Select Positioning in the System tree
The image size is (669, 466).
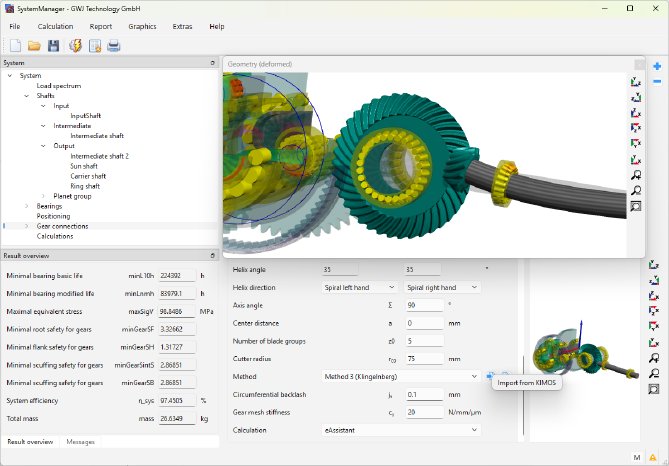[x=53, y=216]
